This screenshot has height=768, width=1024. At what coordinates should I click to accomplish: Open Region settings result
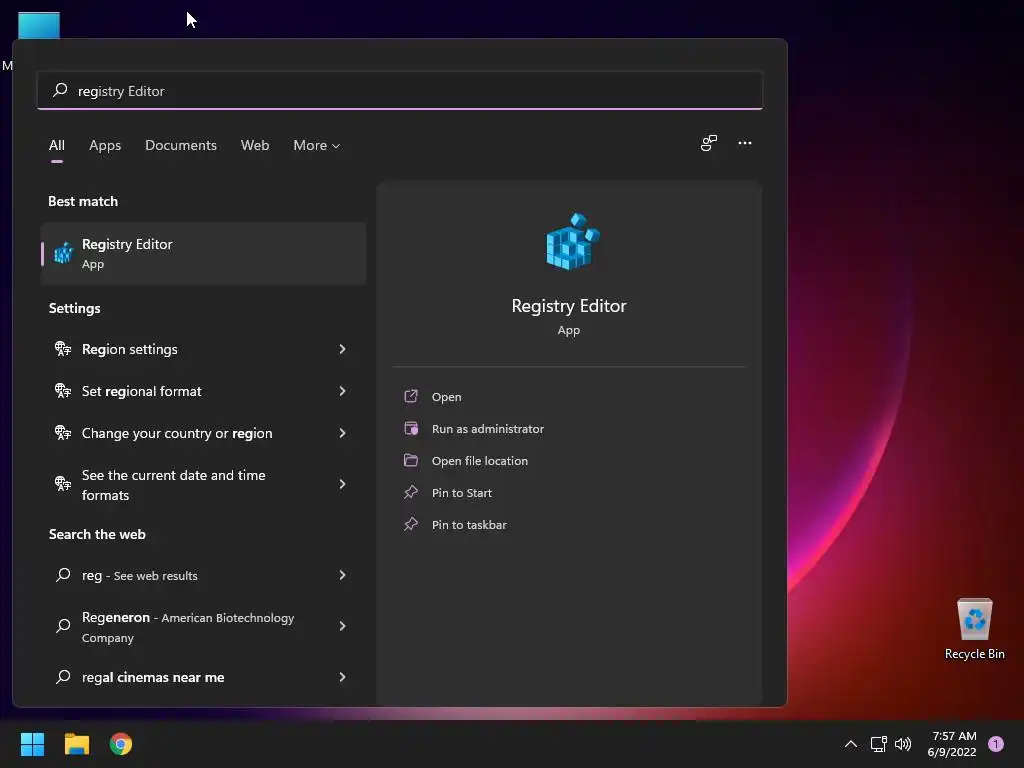point(203,349)
